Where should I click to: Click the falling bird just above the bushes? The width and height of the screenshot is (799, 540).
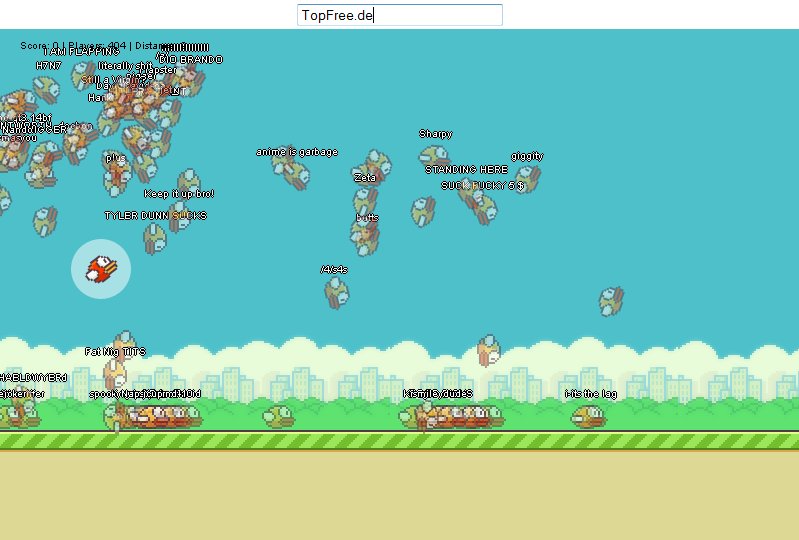488,350
